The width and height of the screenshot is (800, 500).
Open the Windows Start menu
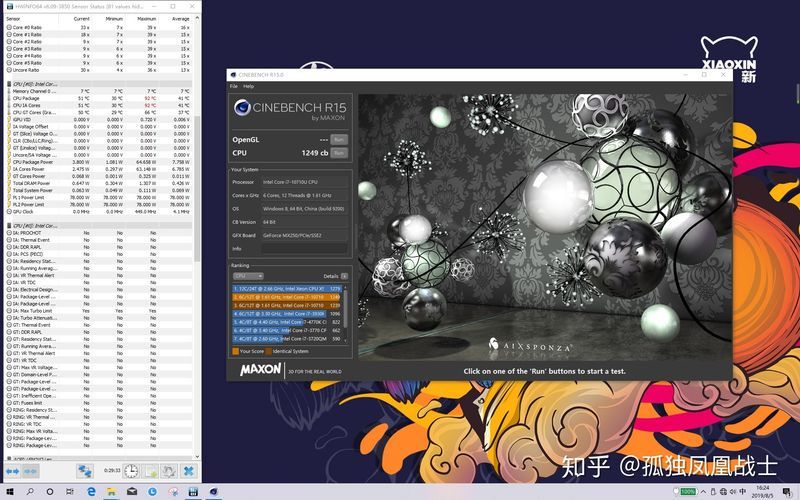[10, 492]
